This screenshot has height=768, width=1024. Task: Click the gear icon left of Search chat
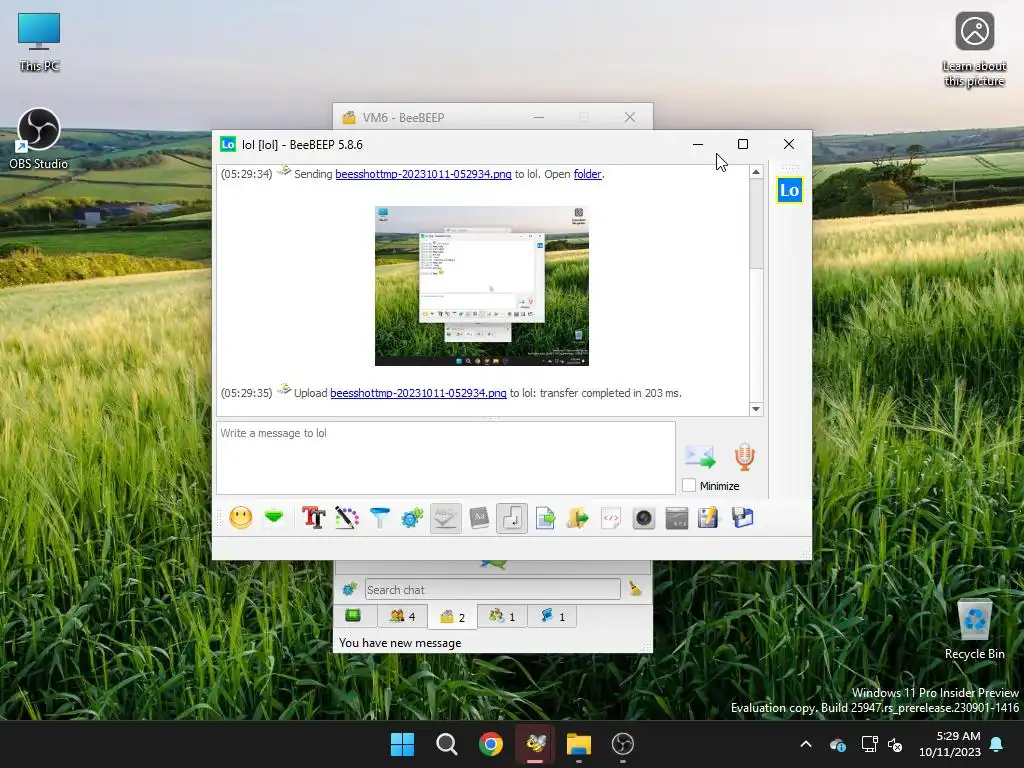click(x=349, y=589)
